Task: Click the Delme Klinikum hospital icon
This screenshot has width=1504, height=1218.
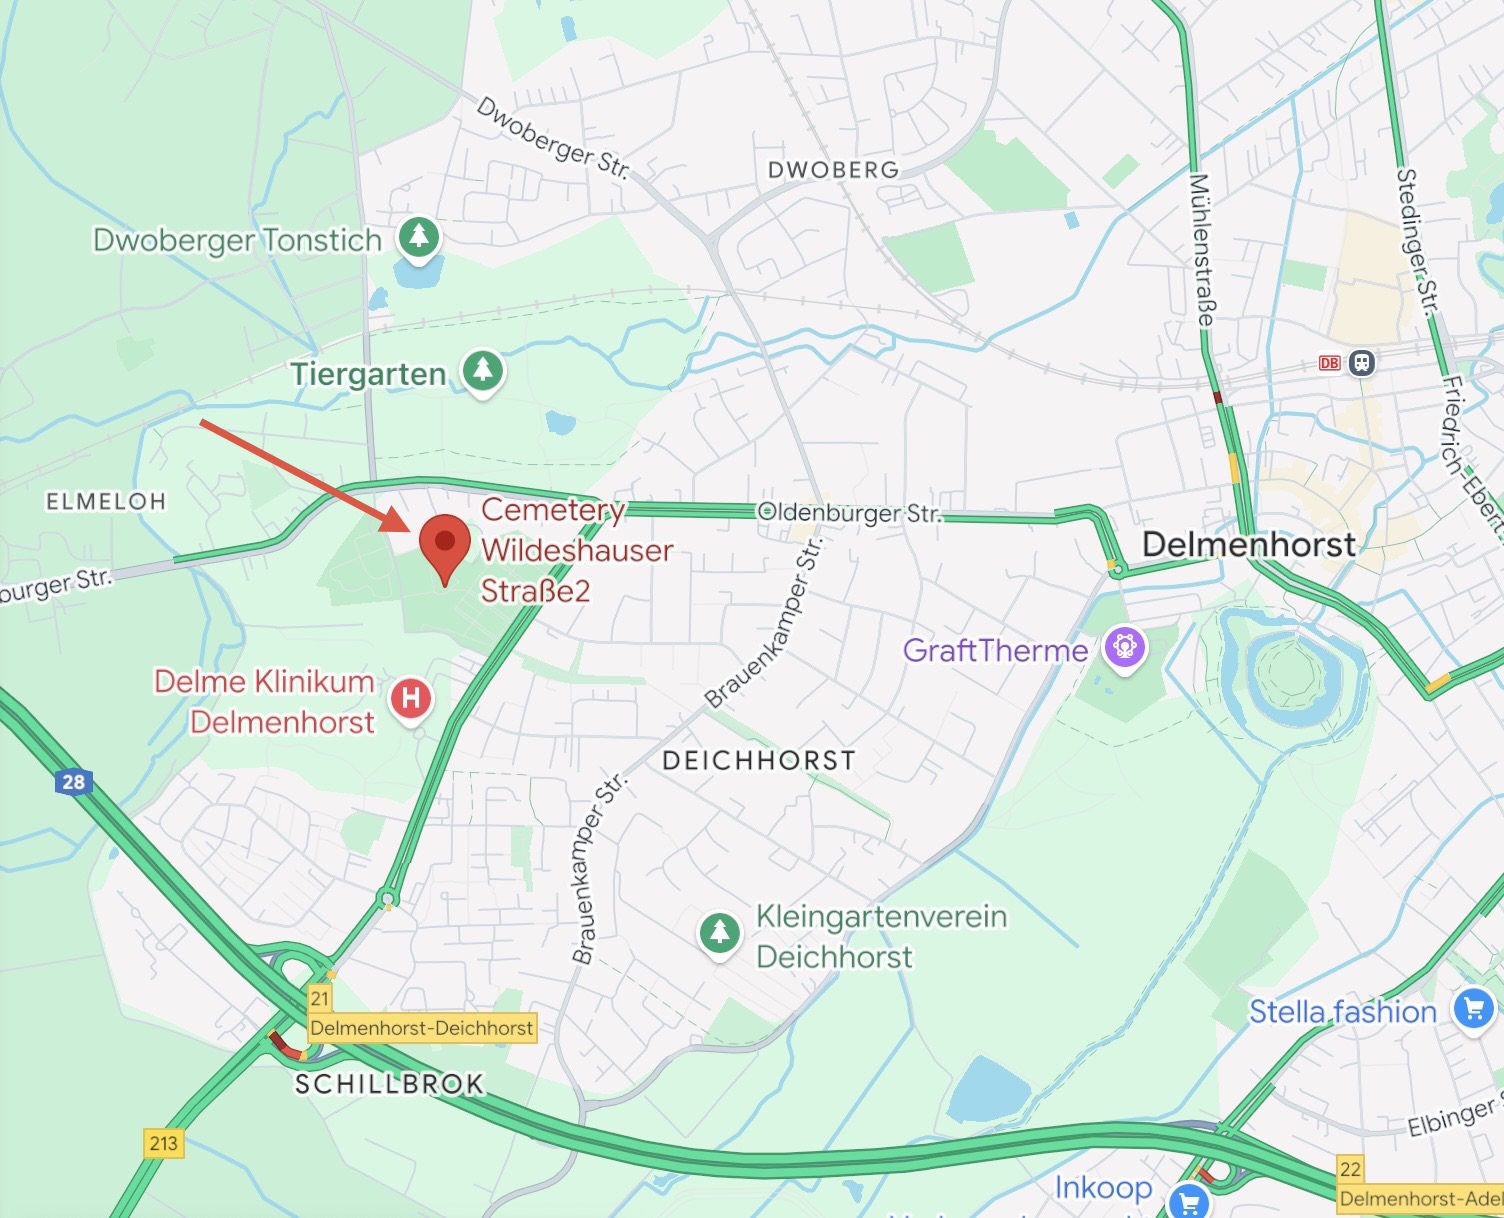Action: point(411,700)
